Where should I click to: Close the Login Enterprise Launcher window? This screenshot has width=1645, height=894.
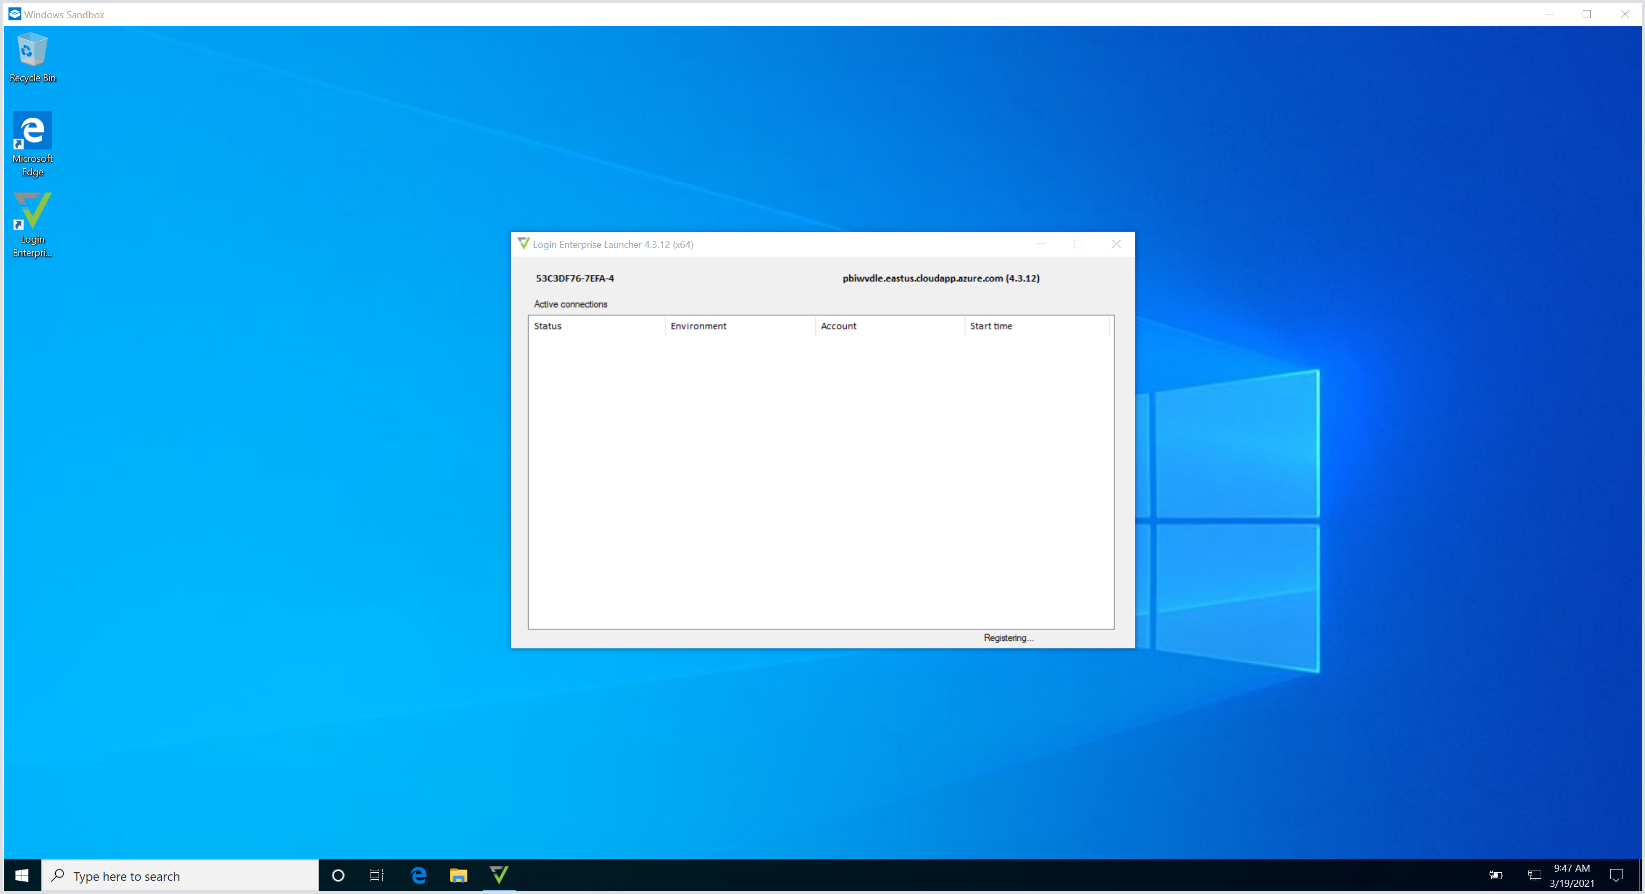[x=1116, y=244]
